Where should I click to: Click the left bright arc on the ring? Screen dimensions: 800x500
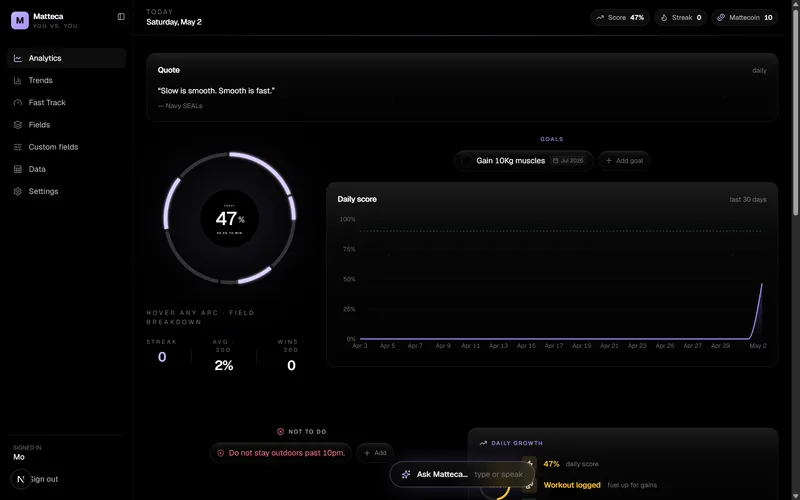point(171,203)
